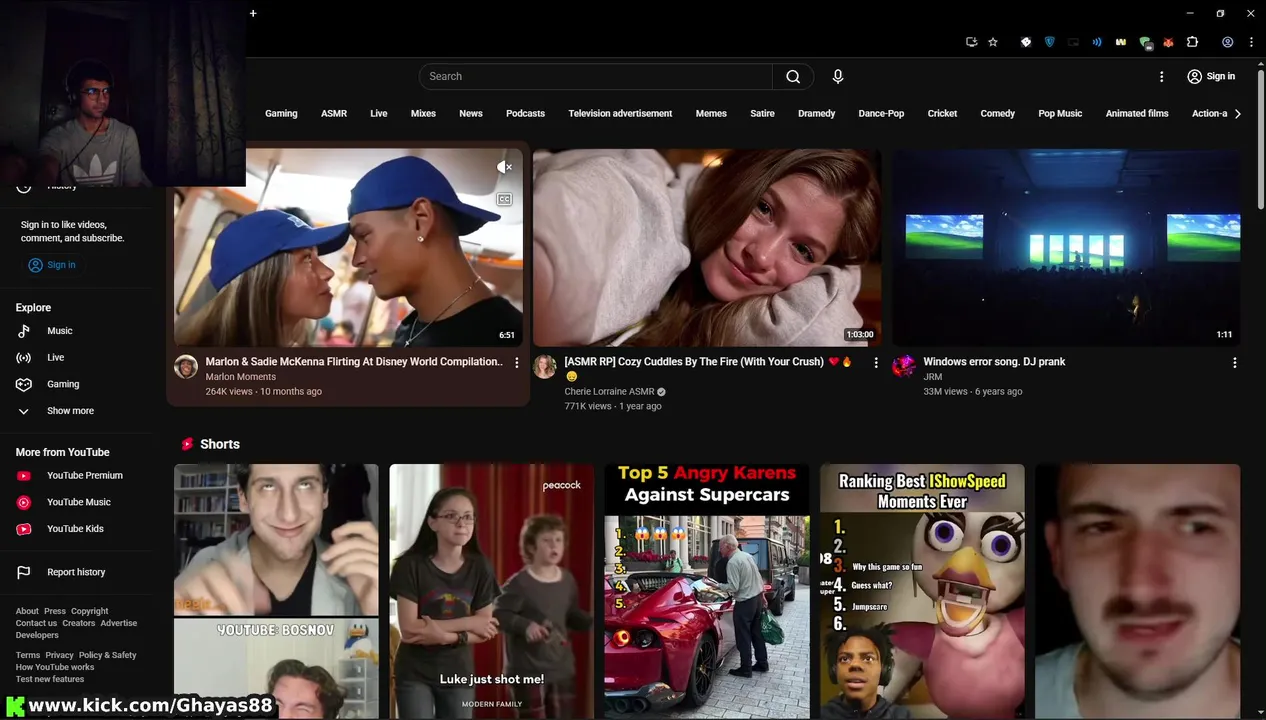Click Sign in button in sidebar
1266x720 pixels.
(x=52, y=265)
